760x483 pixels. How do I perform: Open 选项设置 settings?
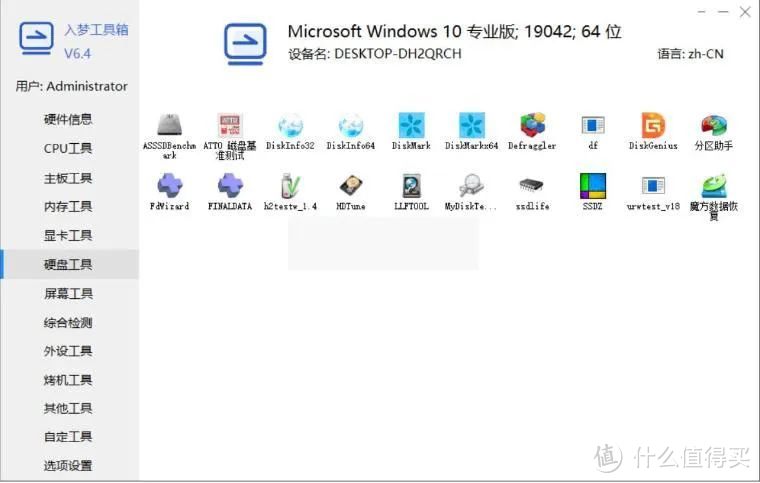click(x=68, y=466)
